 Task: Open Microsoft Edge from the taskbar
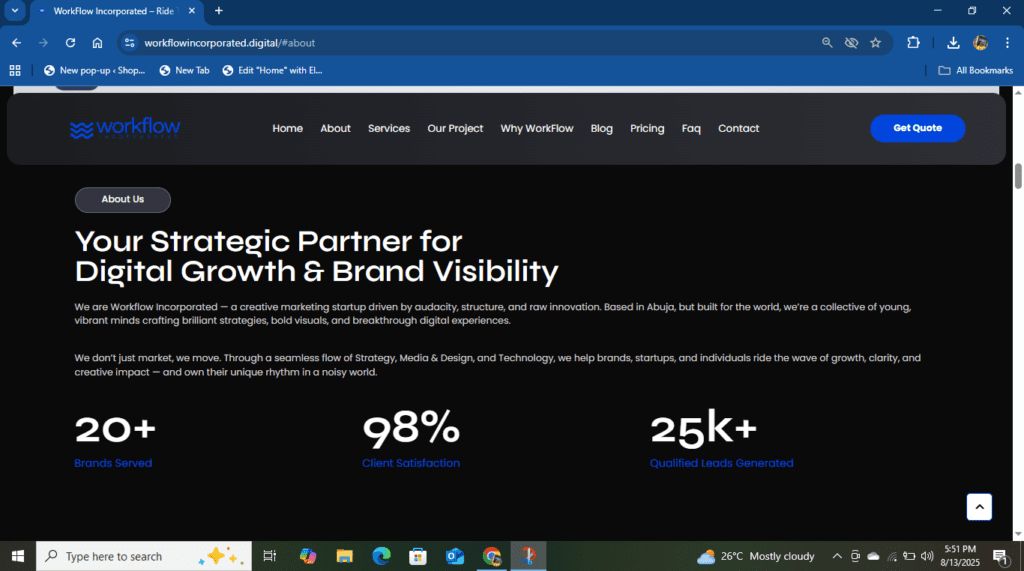click(x=381, y=556)
